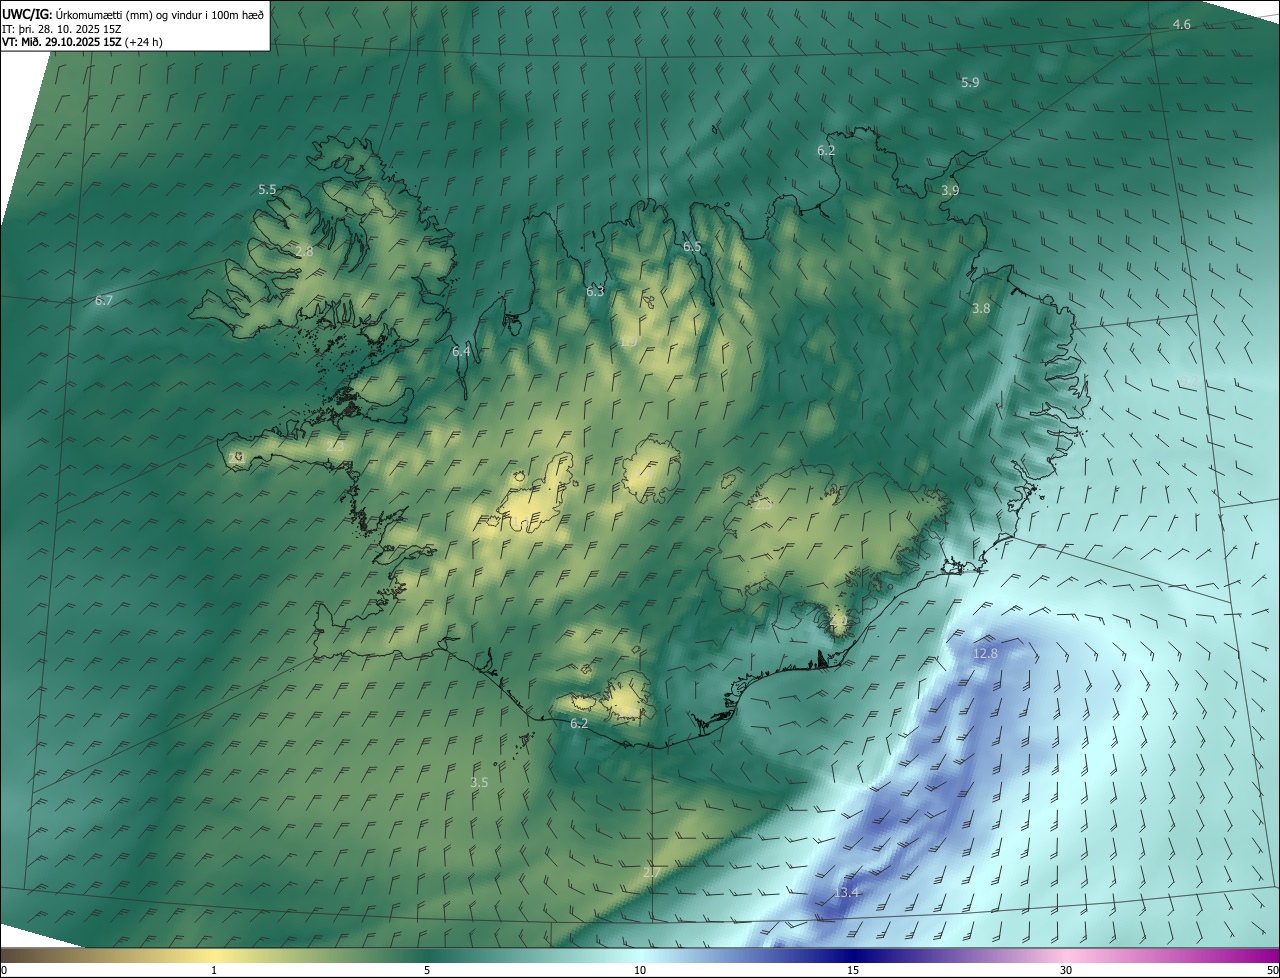Viewport: 1280px width, 978px height.
Task: Click the 2.8 value label in the Westfjords
Action: click(304, 251)
